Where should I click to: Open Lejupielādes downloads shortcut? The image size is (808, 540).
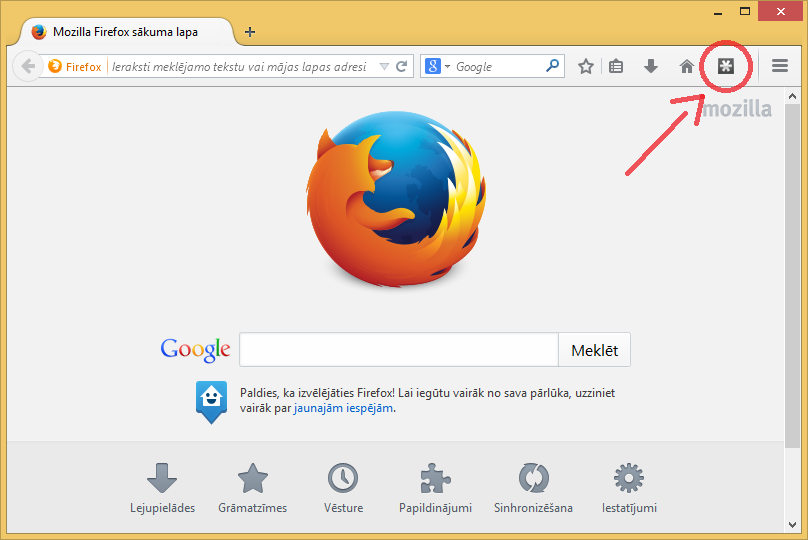tap(162, 488)
